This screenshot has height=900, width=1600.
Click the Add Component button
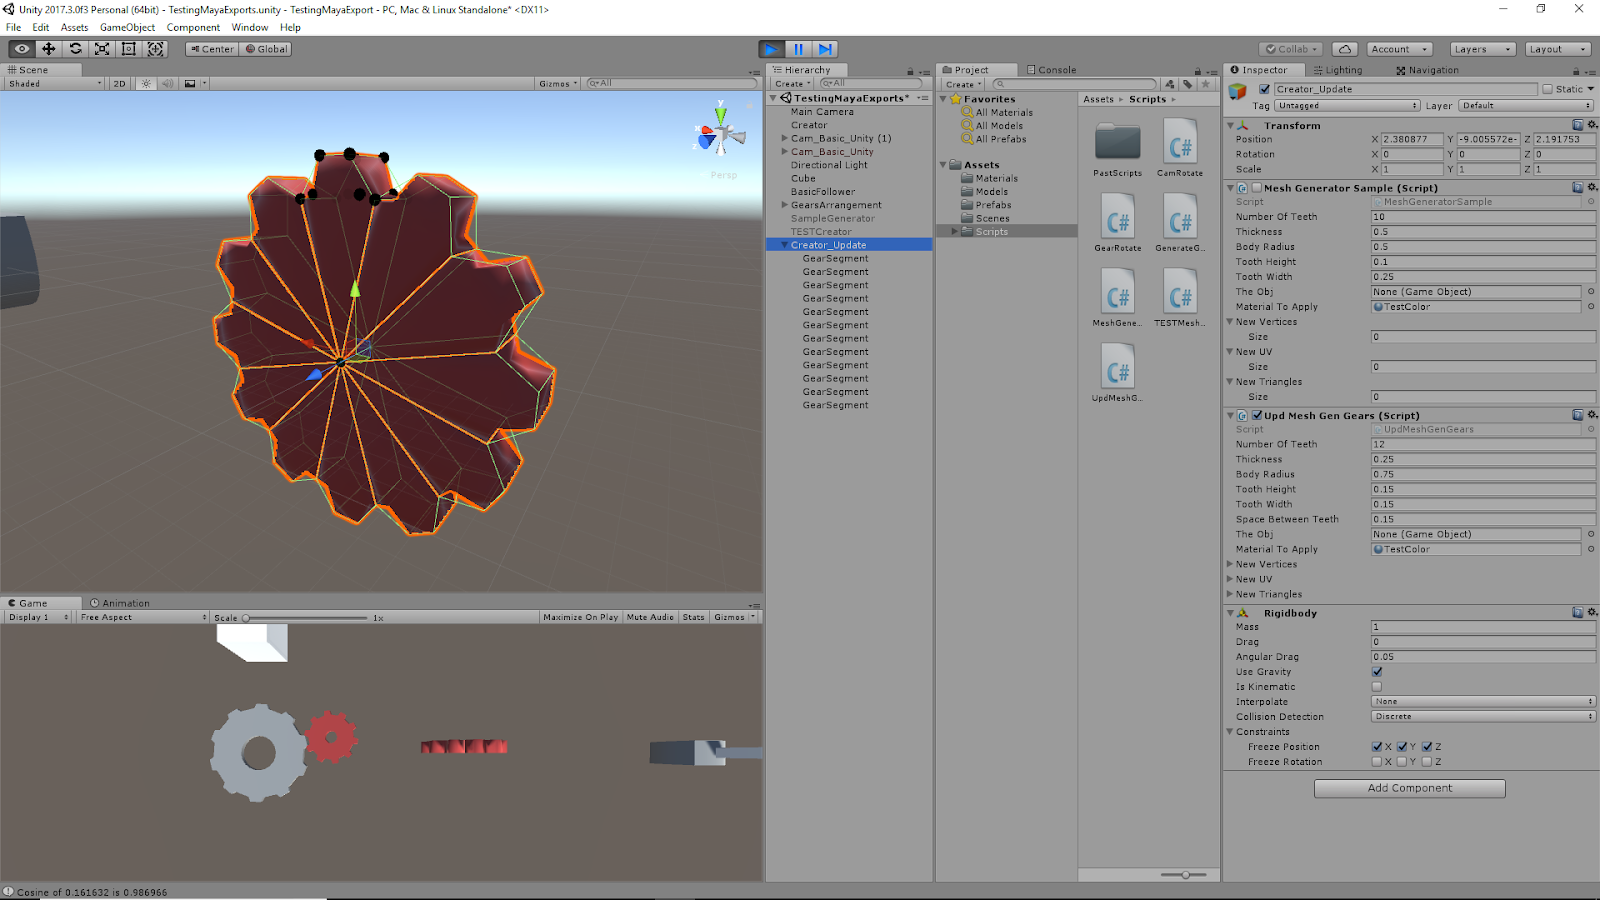coord(1409,788)
